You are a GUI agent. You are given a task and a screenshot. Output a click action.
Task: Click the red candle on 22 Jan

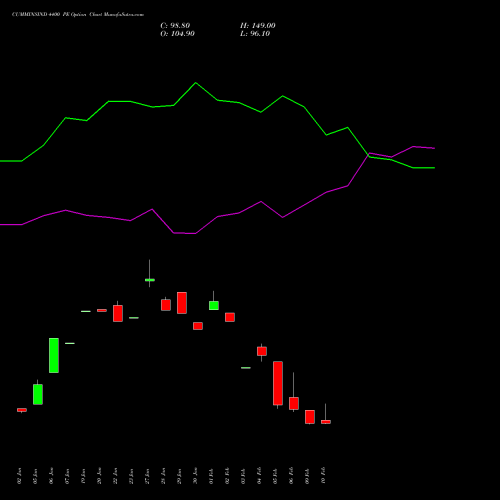pyautogui.click(x=118, y=313)
